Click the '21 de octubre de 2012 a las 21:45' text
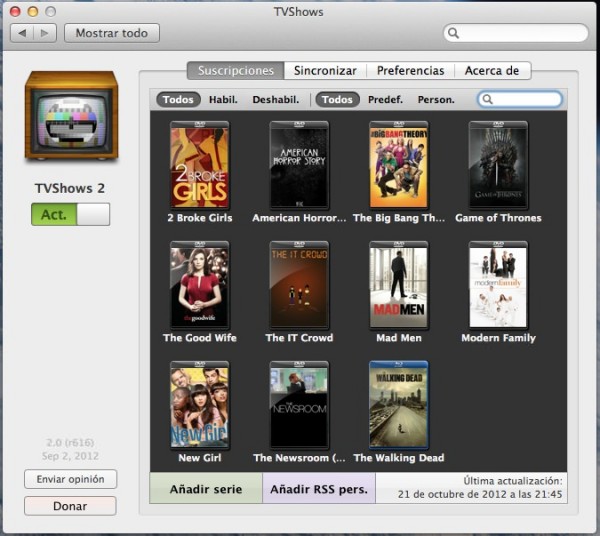The height and width of the screenshot is (536, 600). [480, 494]
